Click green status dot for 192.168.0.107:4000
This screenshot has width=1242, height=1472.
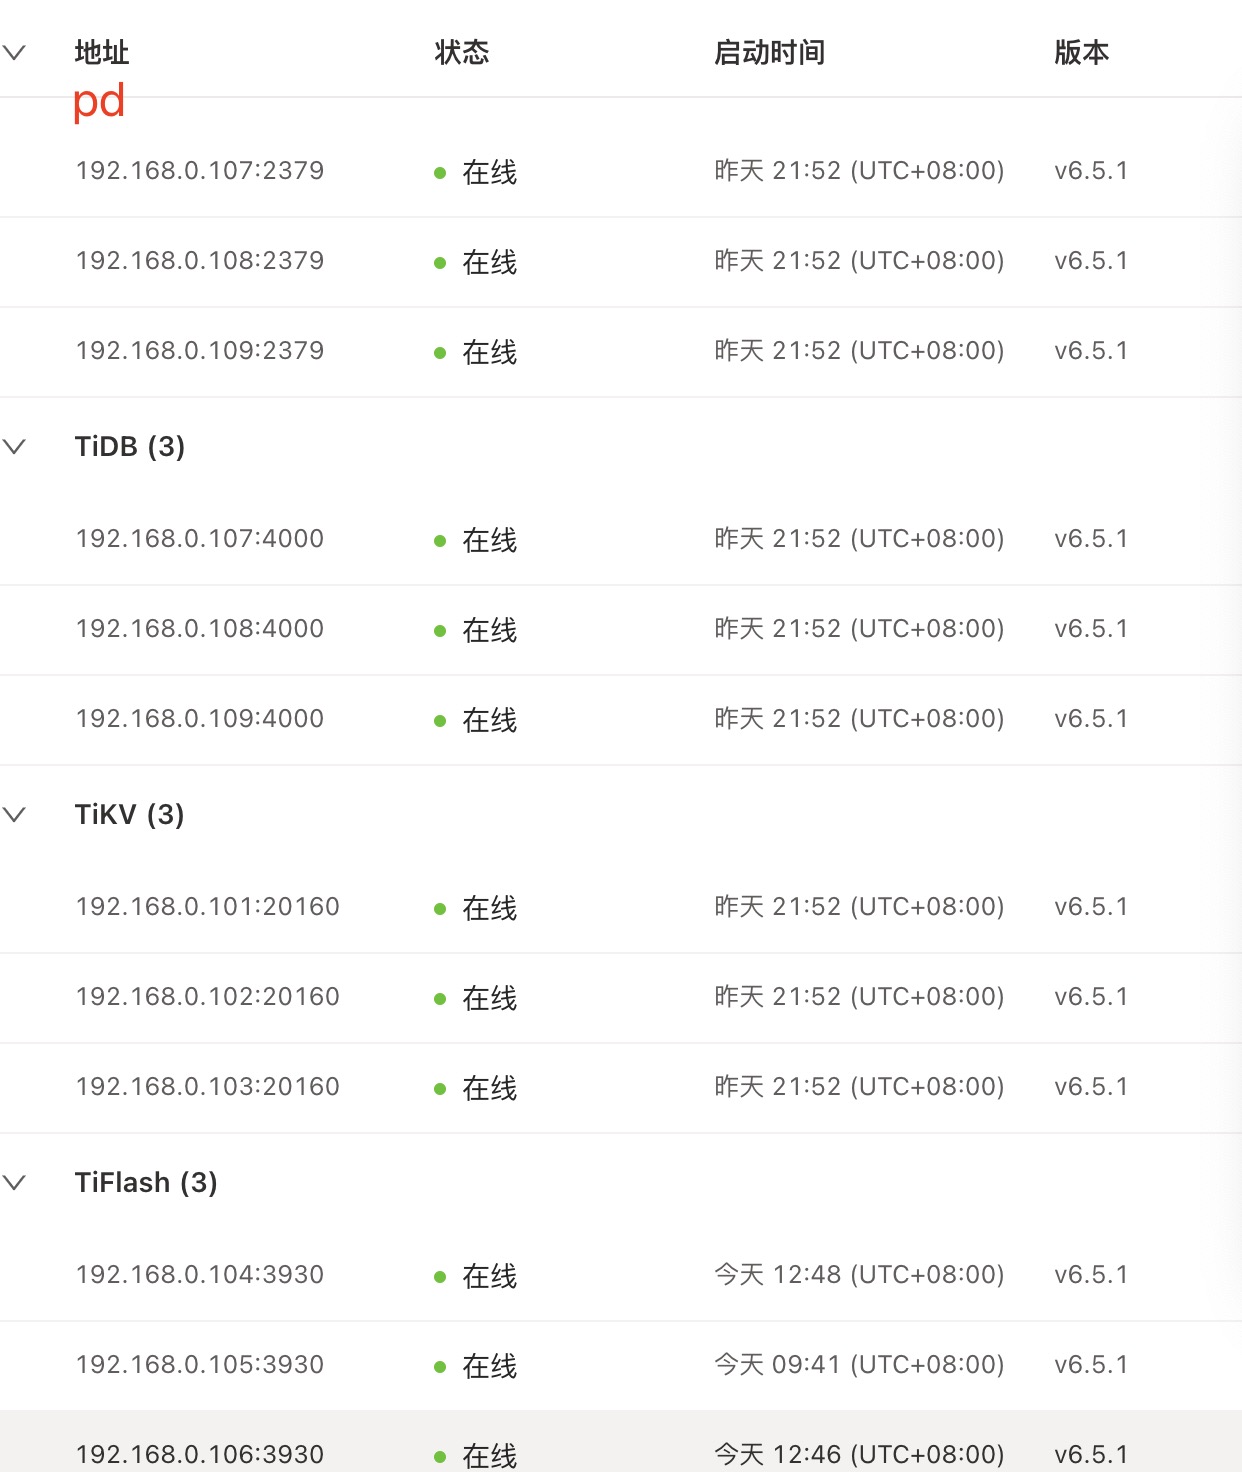440,541
